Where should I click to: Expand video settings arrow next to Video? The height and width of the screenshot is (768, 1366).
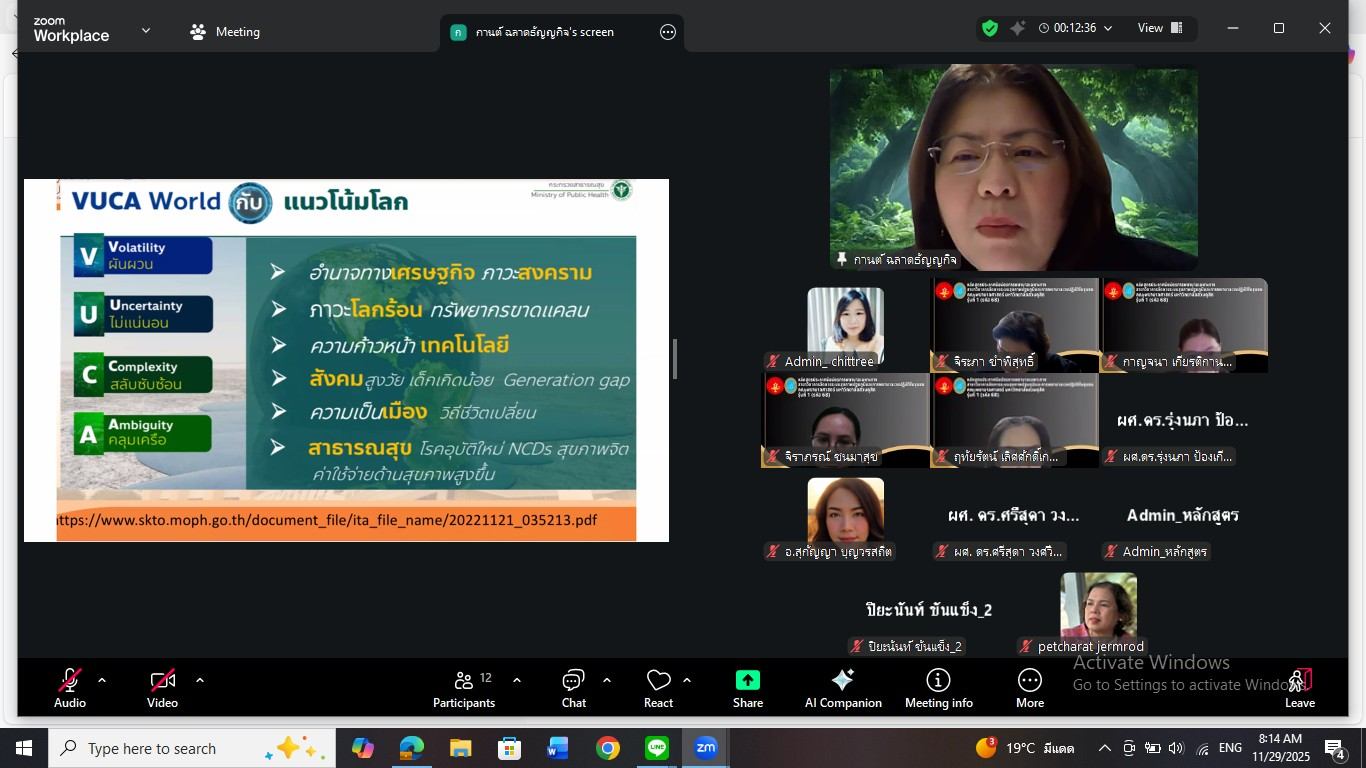(x=200, y=680)
